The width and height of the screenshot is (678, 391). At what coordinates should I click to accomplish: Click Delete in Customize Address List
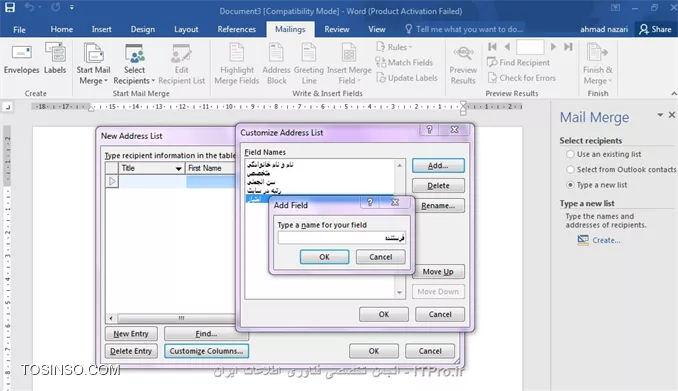click(438, 186)
